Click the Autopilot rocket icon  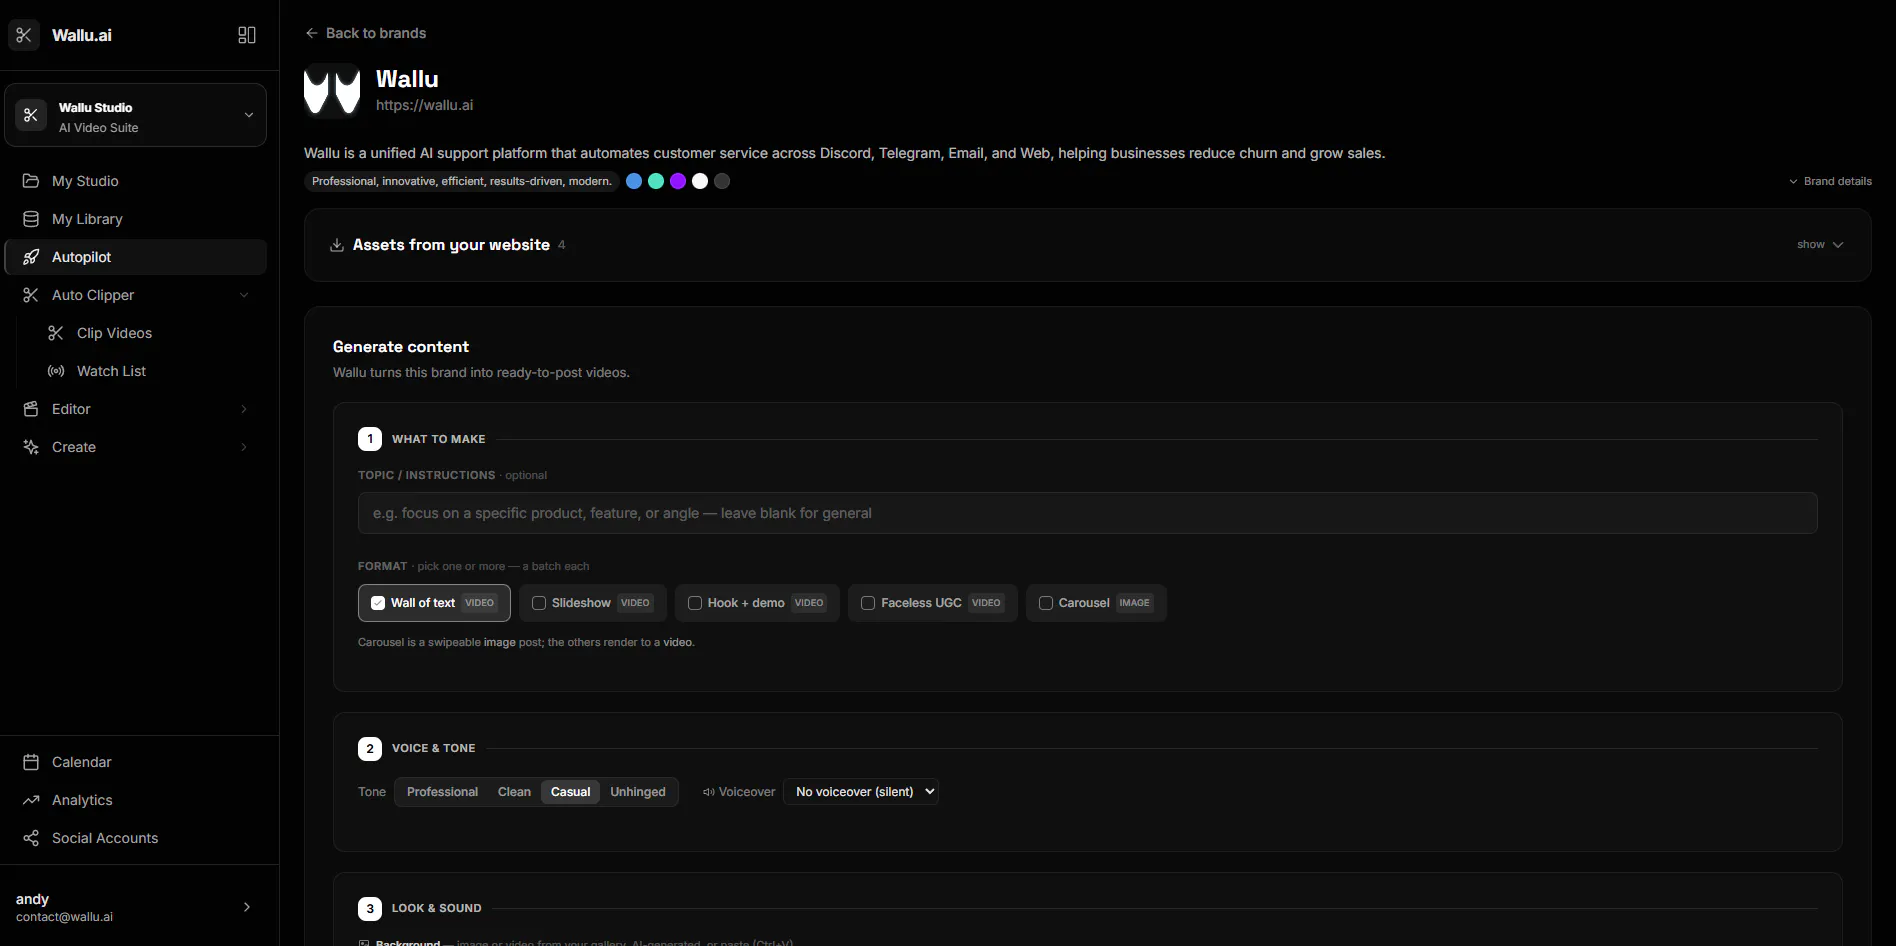[x=31, y=257]
